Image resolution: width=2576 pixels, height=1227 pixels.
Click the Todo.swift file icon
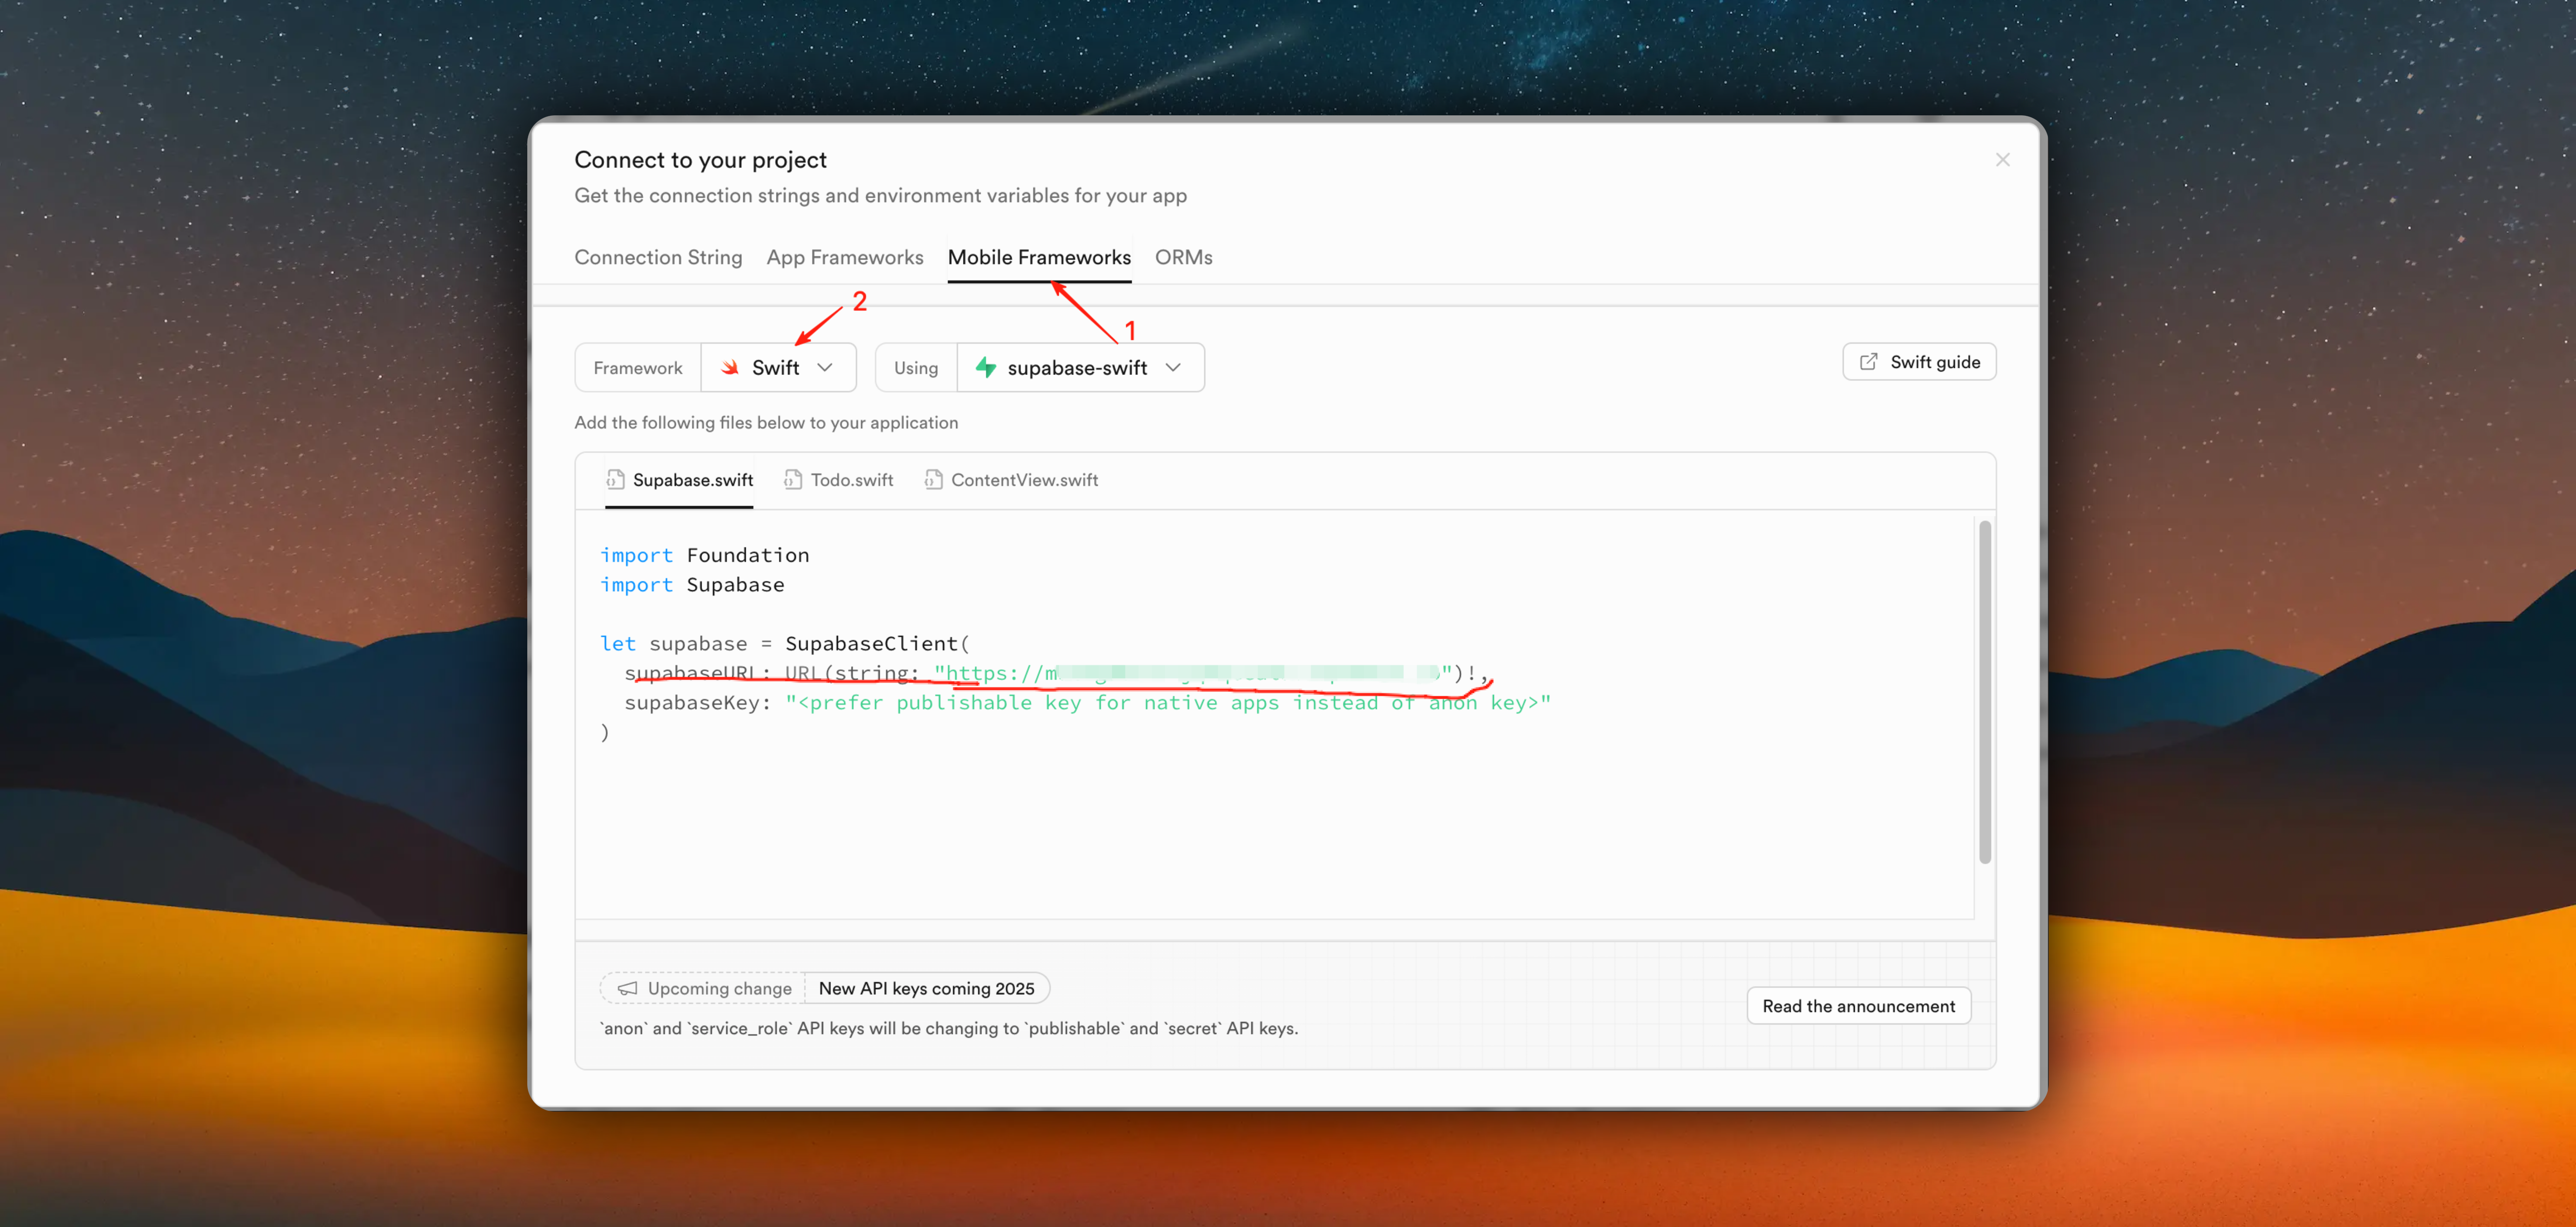tap(793, 480)
